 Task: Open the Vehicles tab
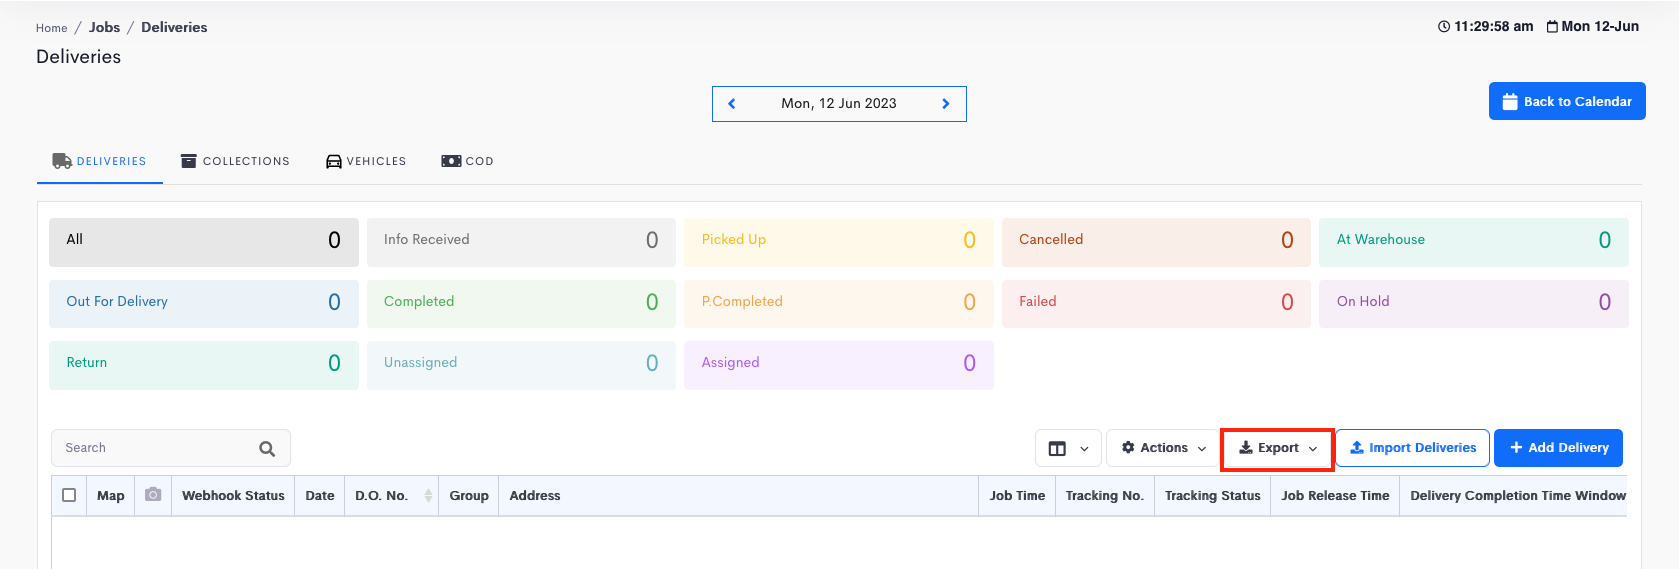[x=366, y=161]
